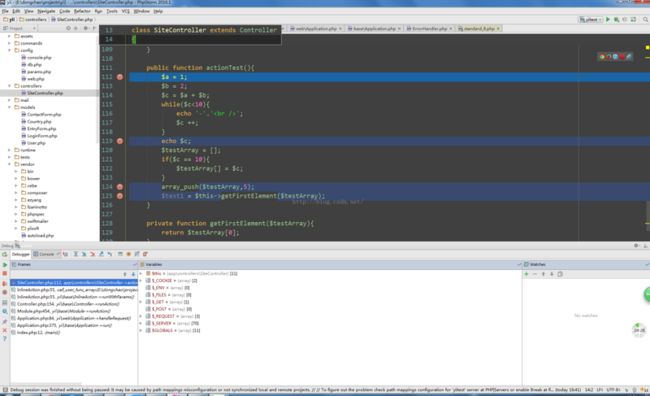Resume program with green play icon in debug panel

tap(5, 265)
